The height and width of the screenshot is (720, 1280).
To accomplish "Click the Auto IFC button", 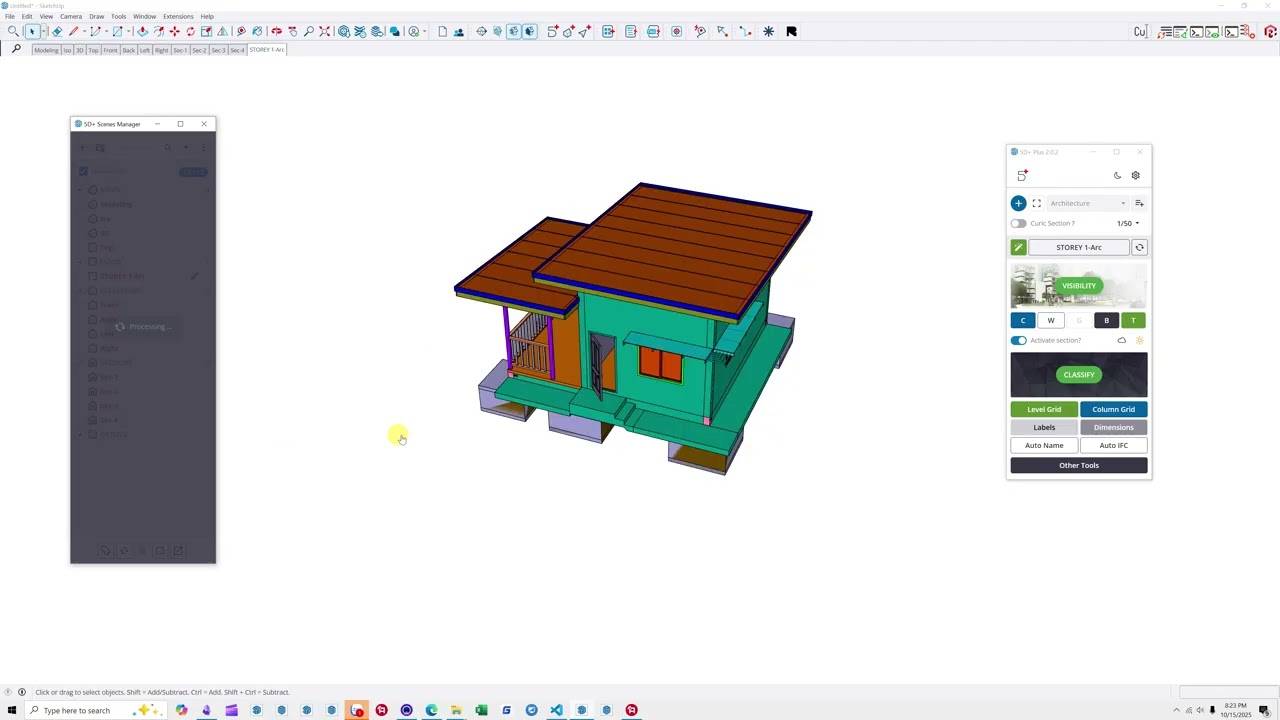I will click(x=1113, y=445).
